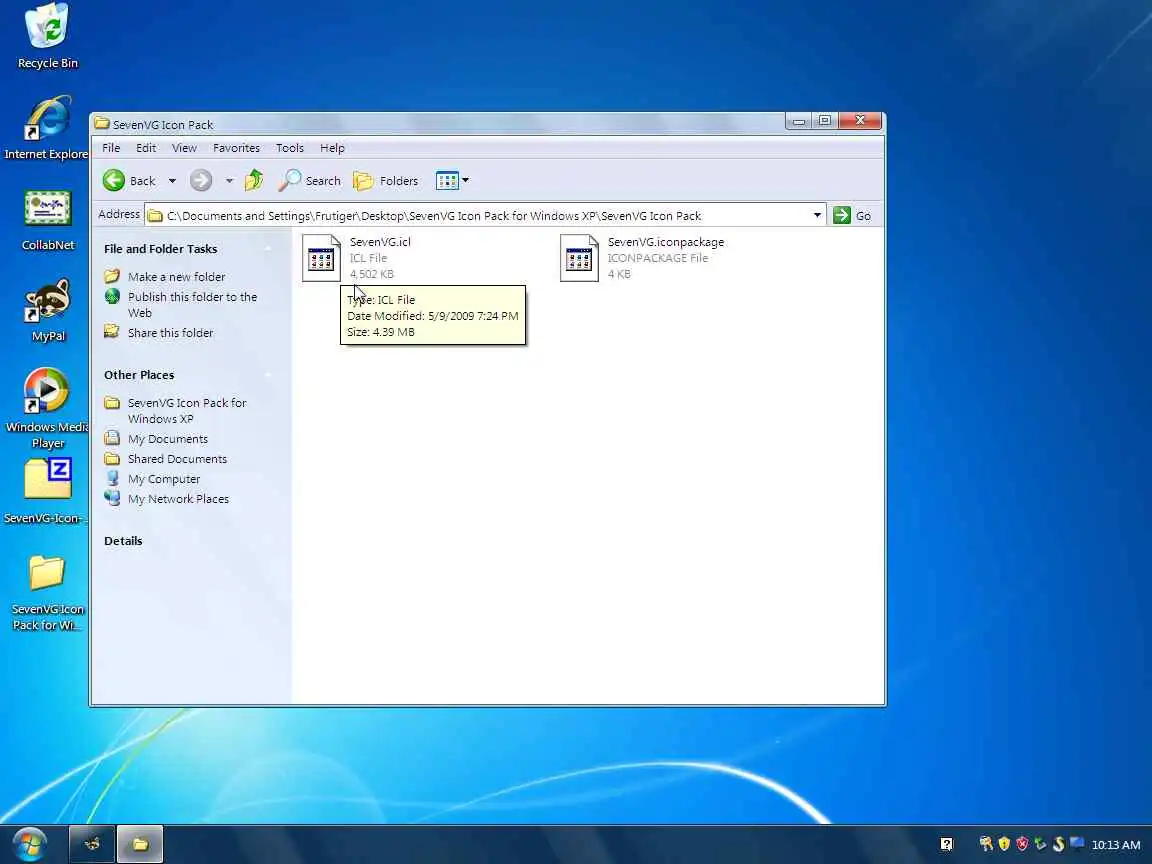This screenshot has width=1152, height=864.
Task: Open Shared Documents link
Action: click(x=177, y=458)
